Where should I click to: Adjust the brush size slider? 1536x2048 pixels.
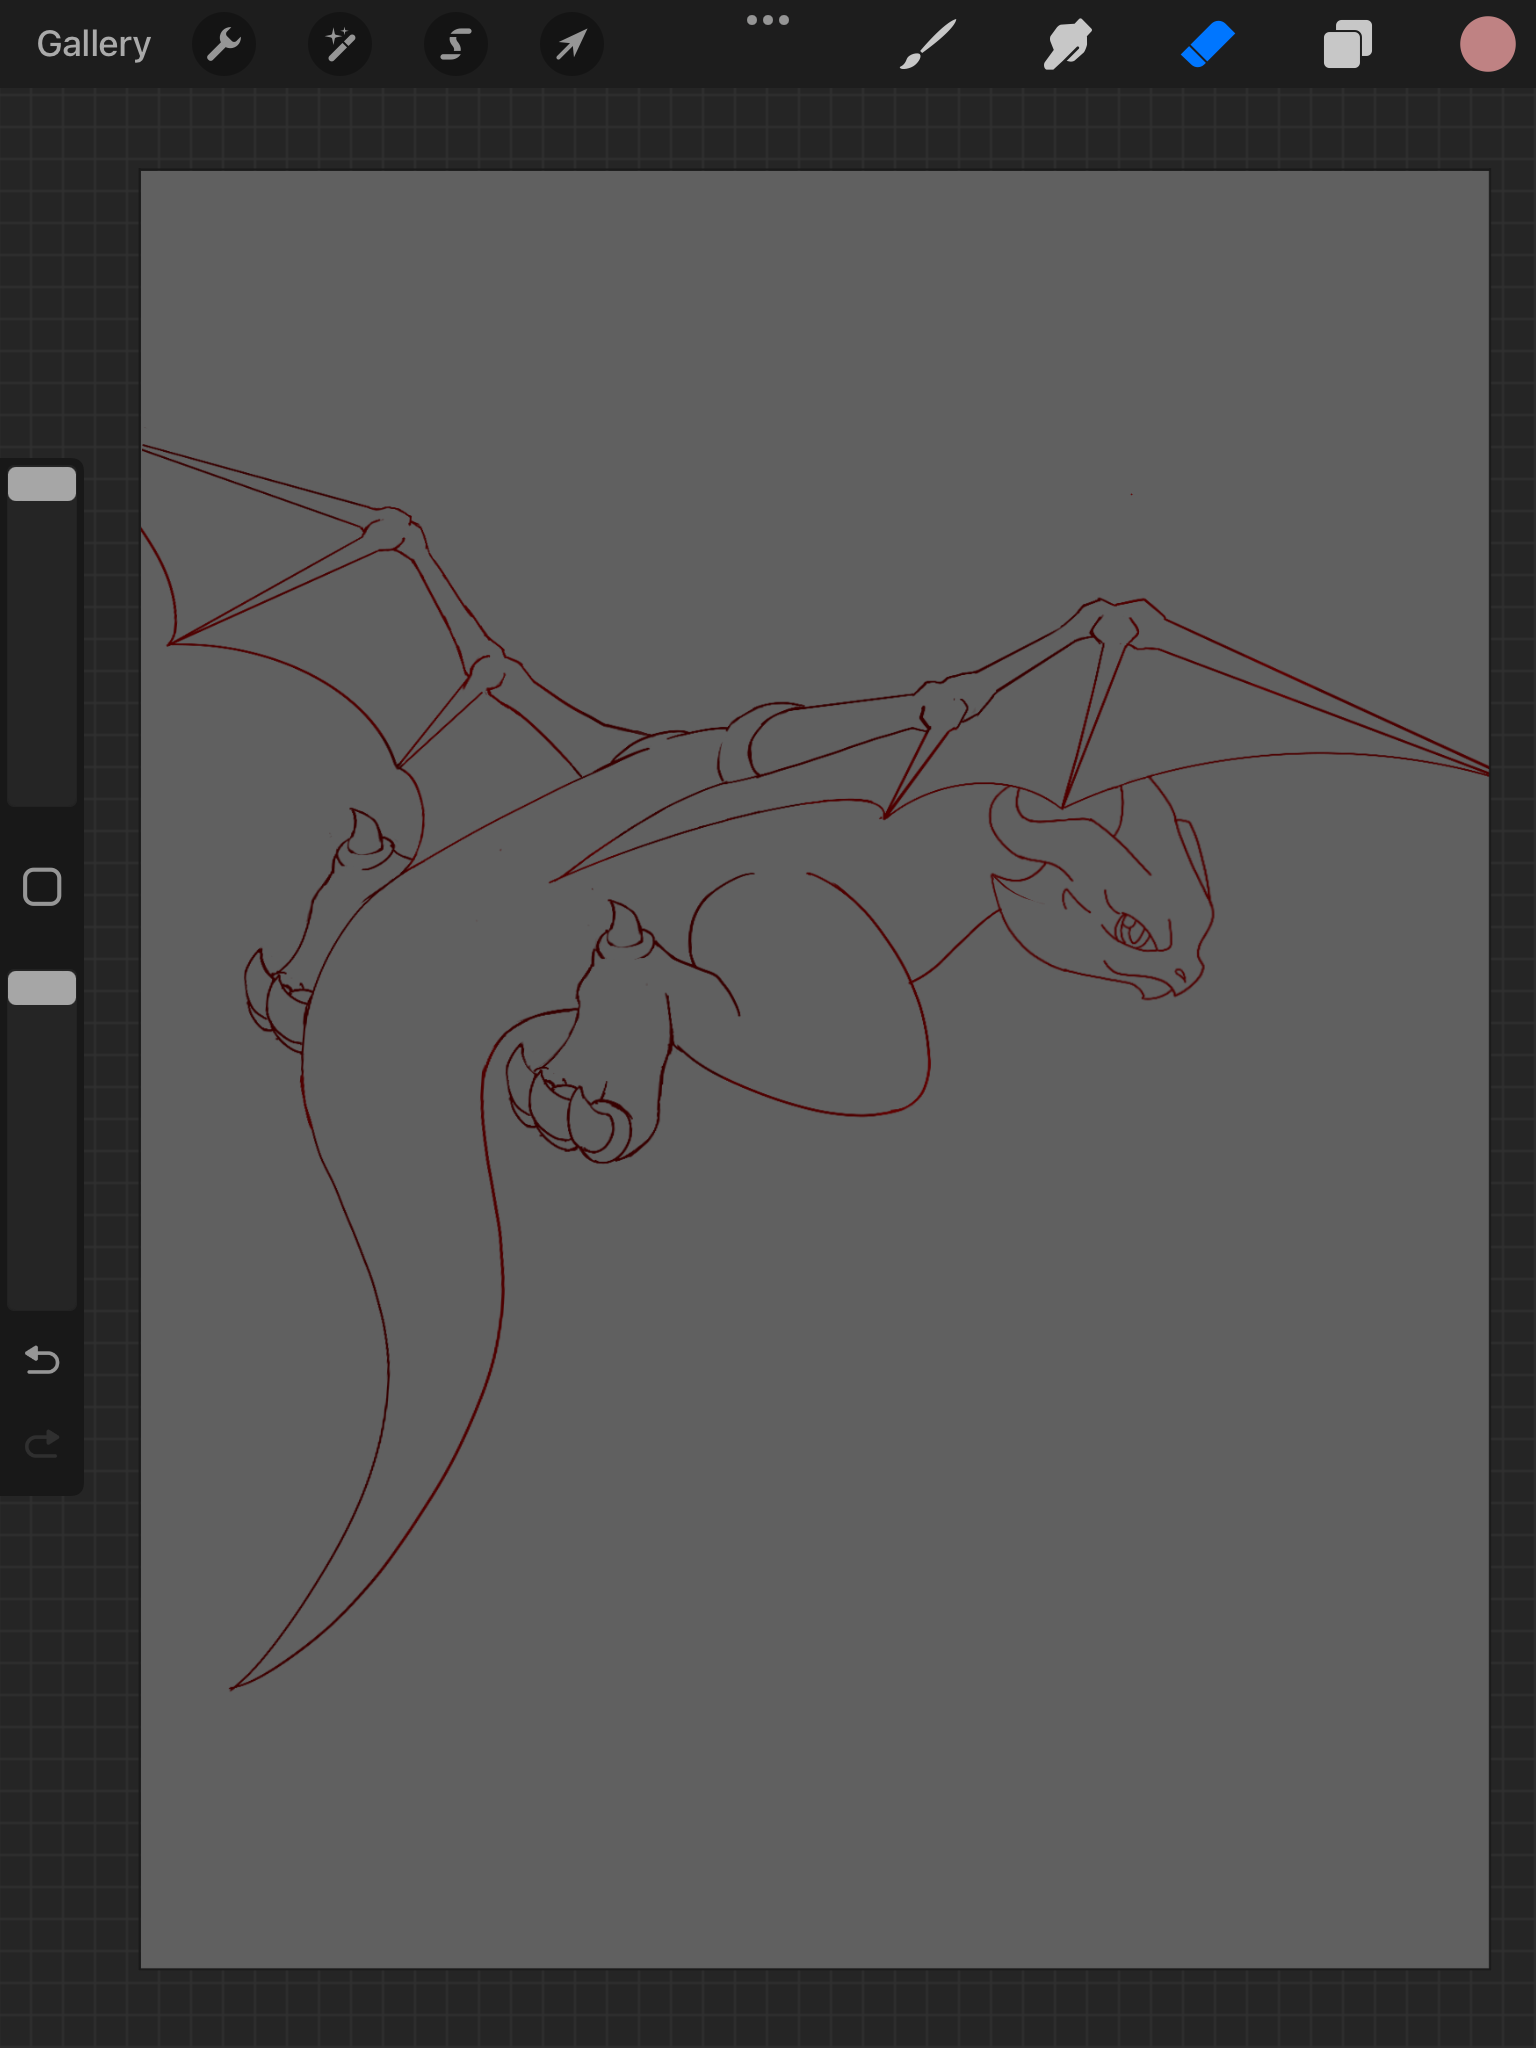(42, 634)
